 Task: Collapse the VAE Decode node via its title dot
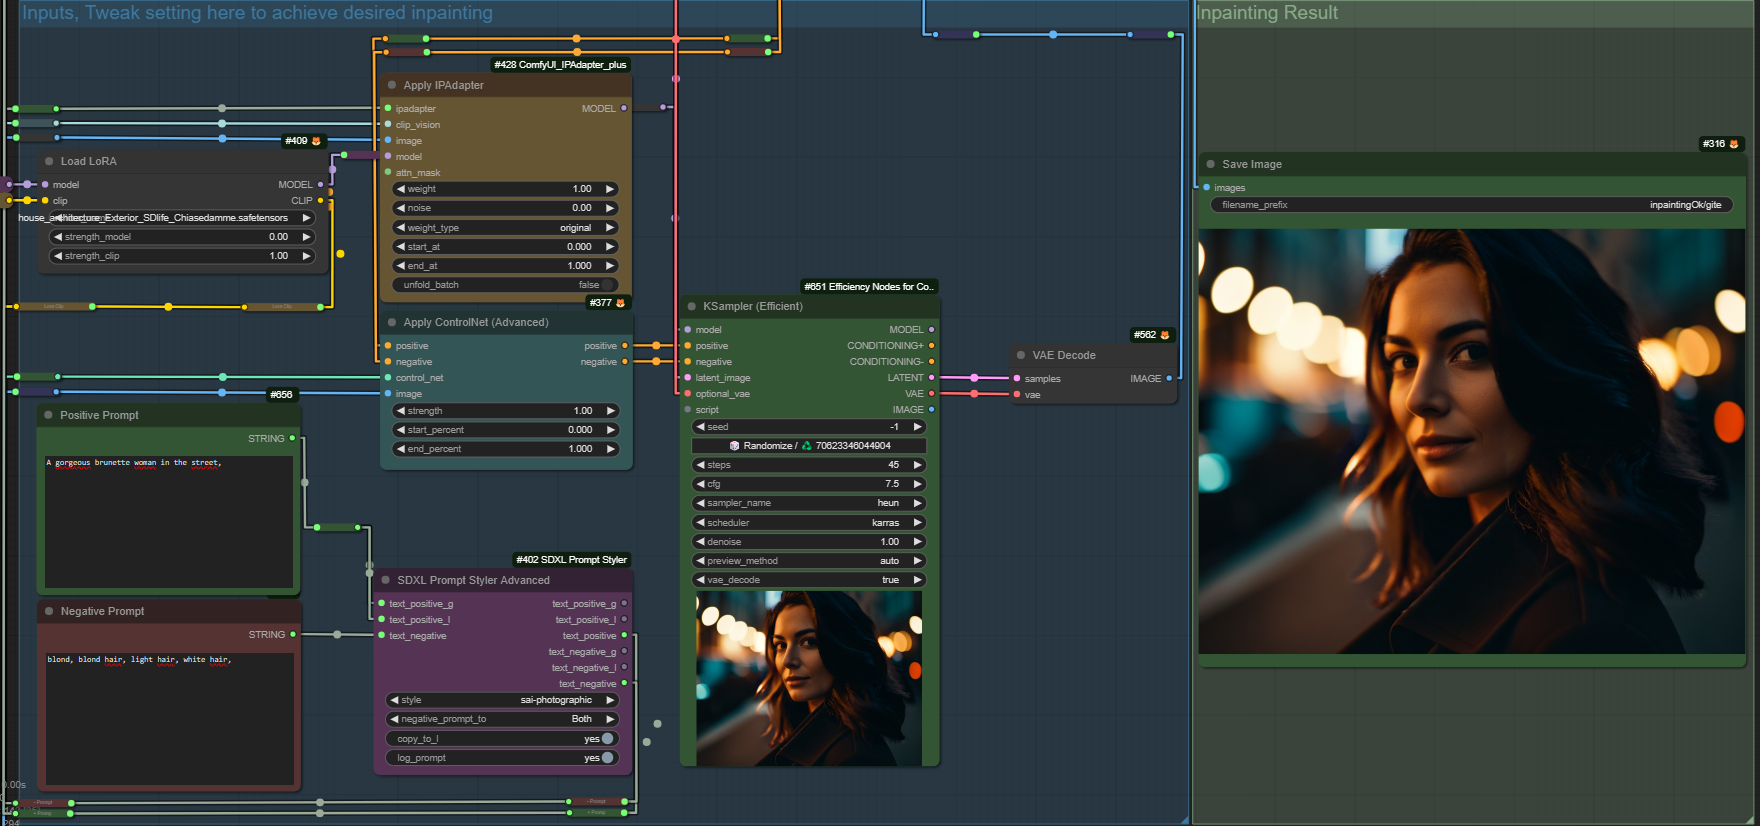[1021, 355]
